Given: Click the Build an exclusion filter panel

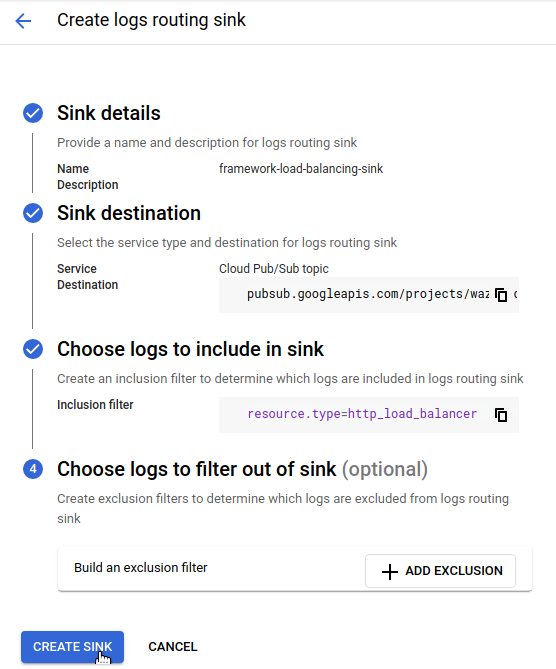Looking at the screenshot, I should [x=294, y=569].
